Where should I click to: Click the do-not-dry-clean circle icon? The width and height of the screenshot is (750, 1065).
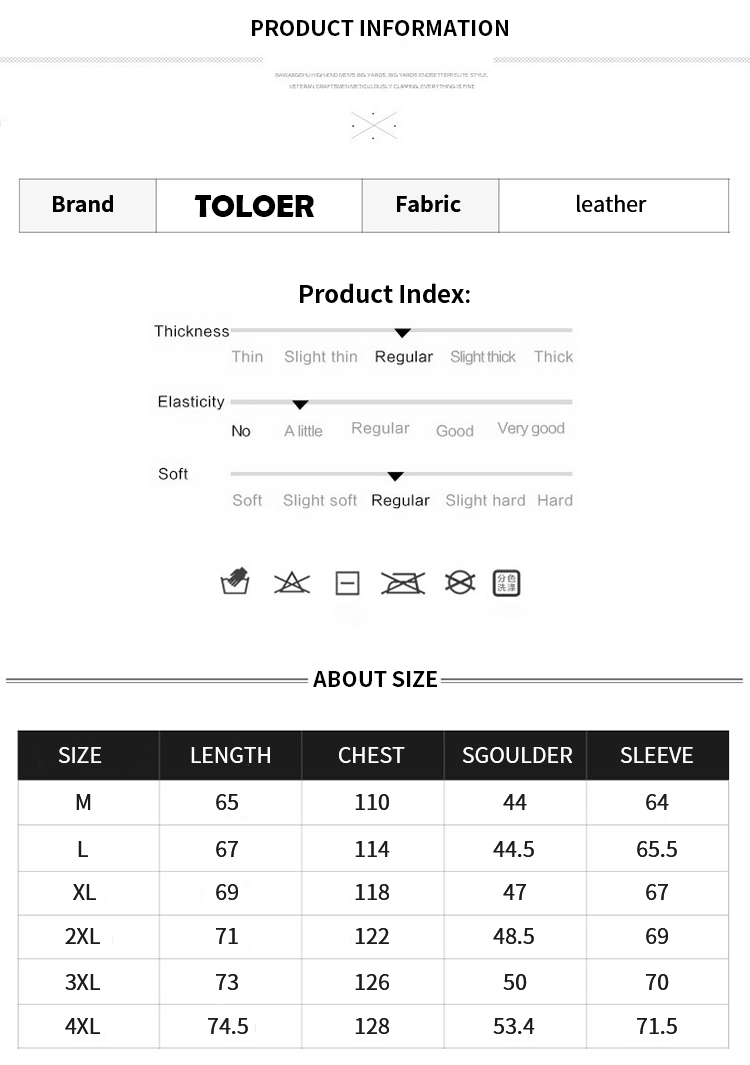point(459,582)
